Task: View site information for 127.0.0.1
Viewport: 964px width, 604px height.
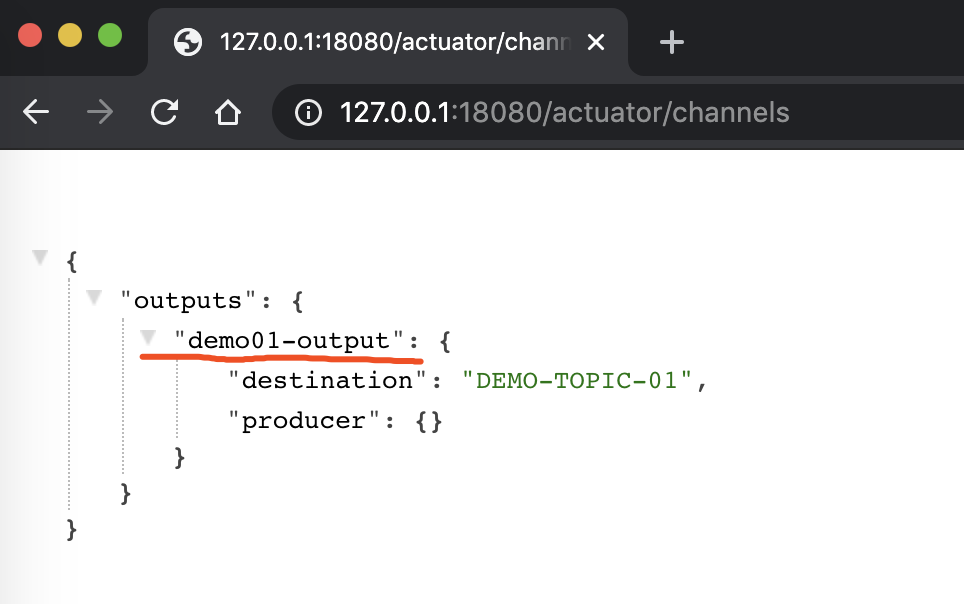Action: click(309, 113)
